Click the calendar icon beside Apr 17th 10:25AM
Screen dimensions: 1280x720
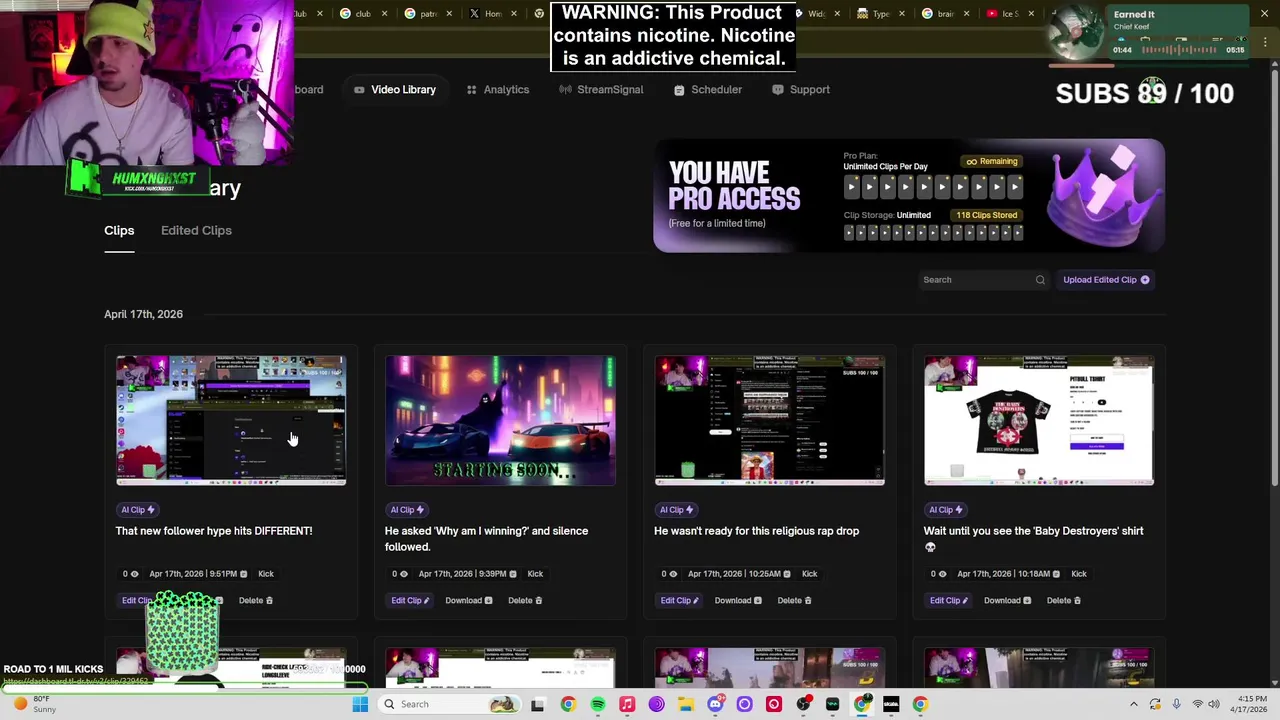click(787, 574)
